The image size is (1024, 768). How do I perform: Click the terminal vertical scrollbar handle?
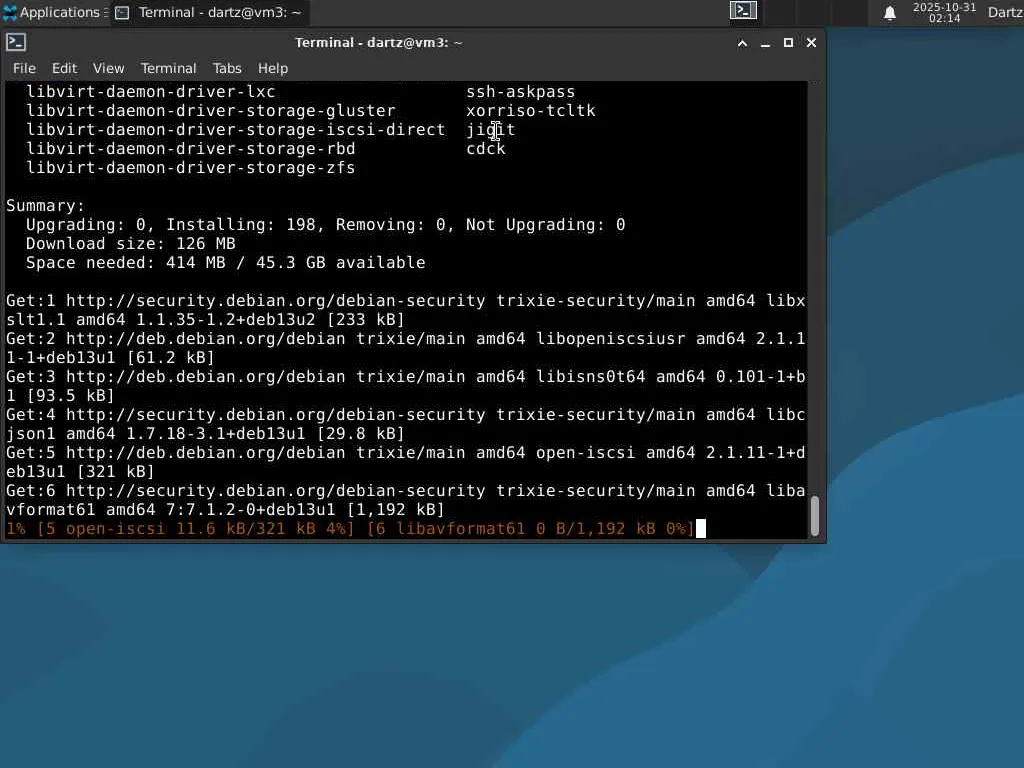click(814, 516)
